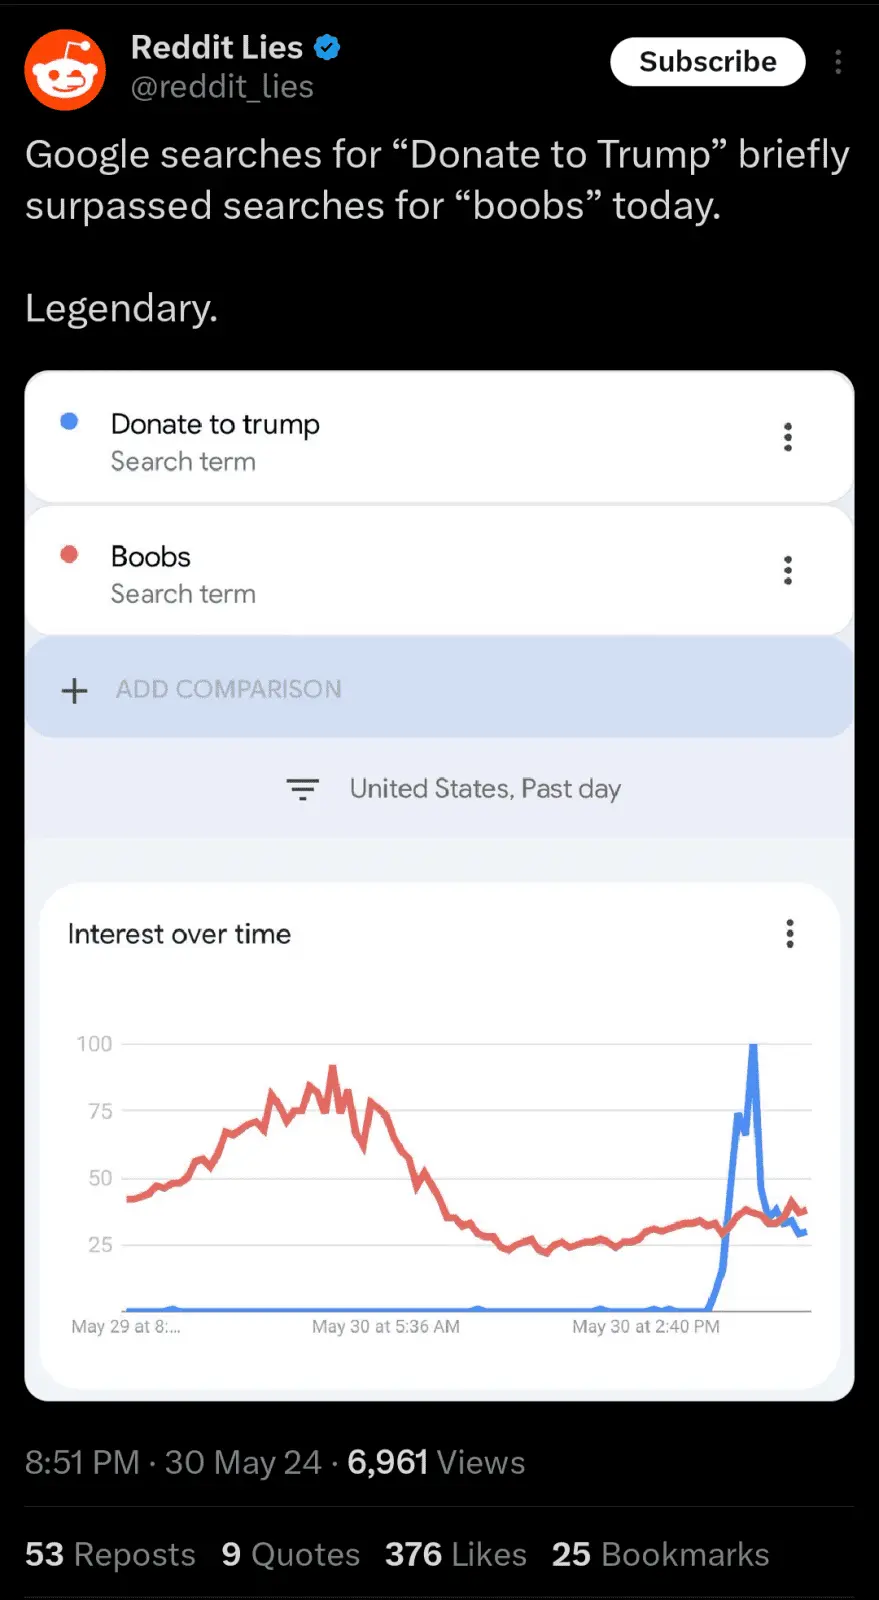Open options for Donate to trump term
This screenshot has height=1600, width=879.
pyautogui.click(x=788, y=437)
